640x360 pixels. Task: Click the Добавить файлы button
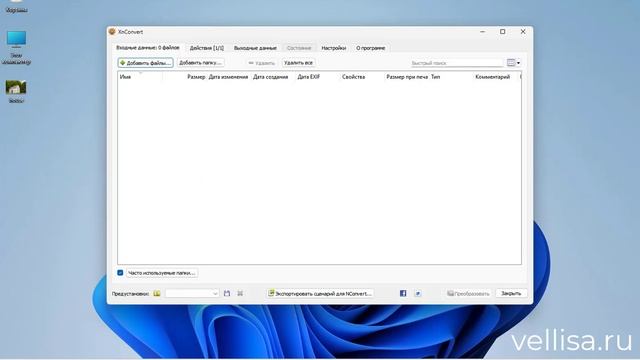click(145, 63)
